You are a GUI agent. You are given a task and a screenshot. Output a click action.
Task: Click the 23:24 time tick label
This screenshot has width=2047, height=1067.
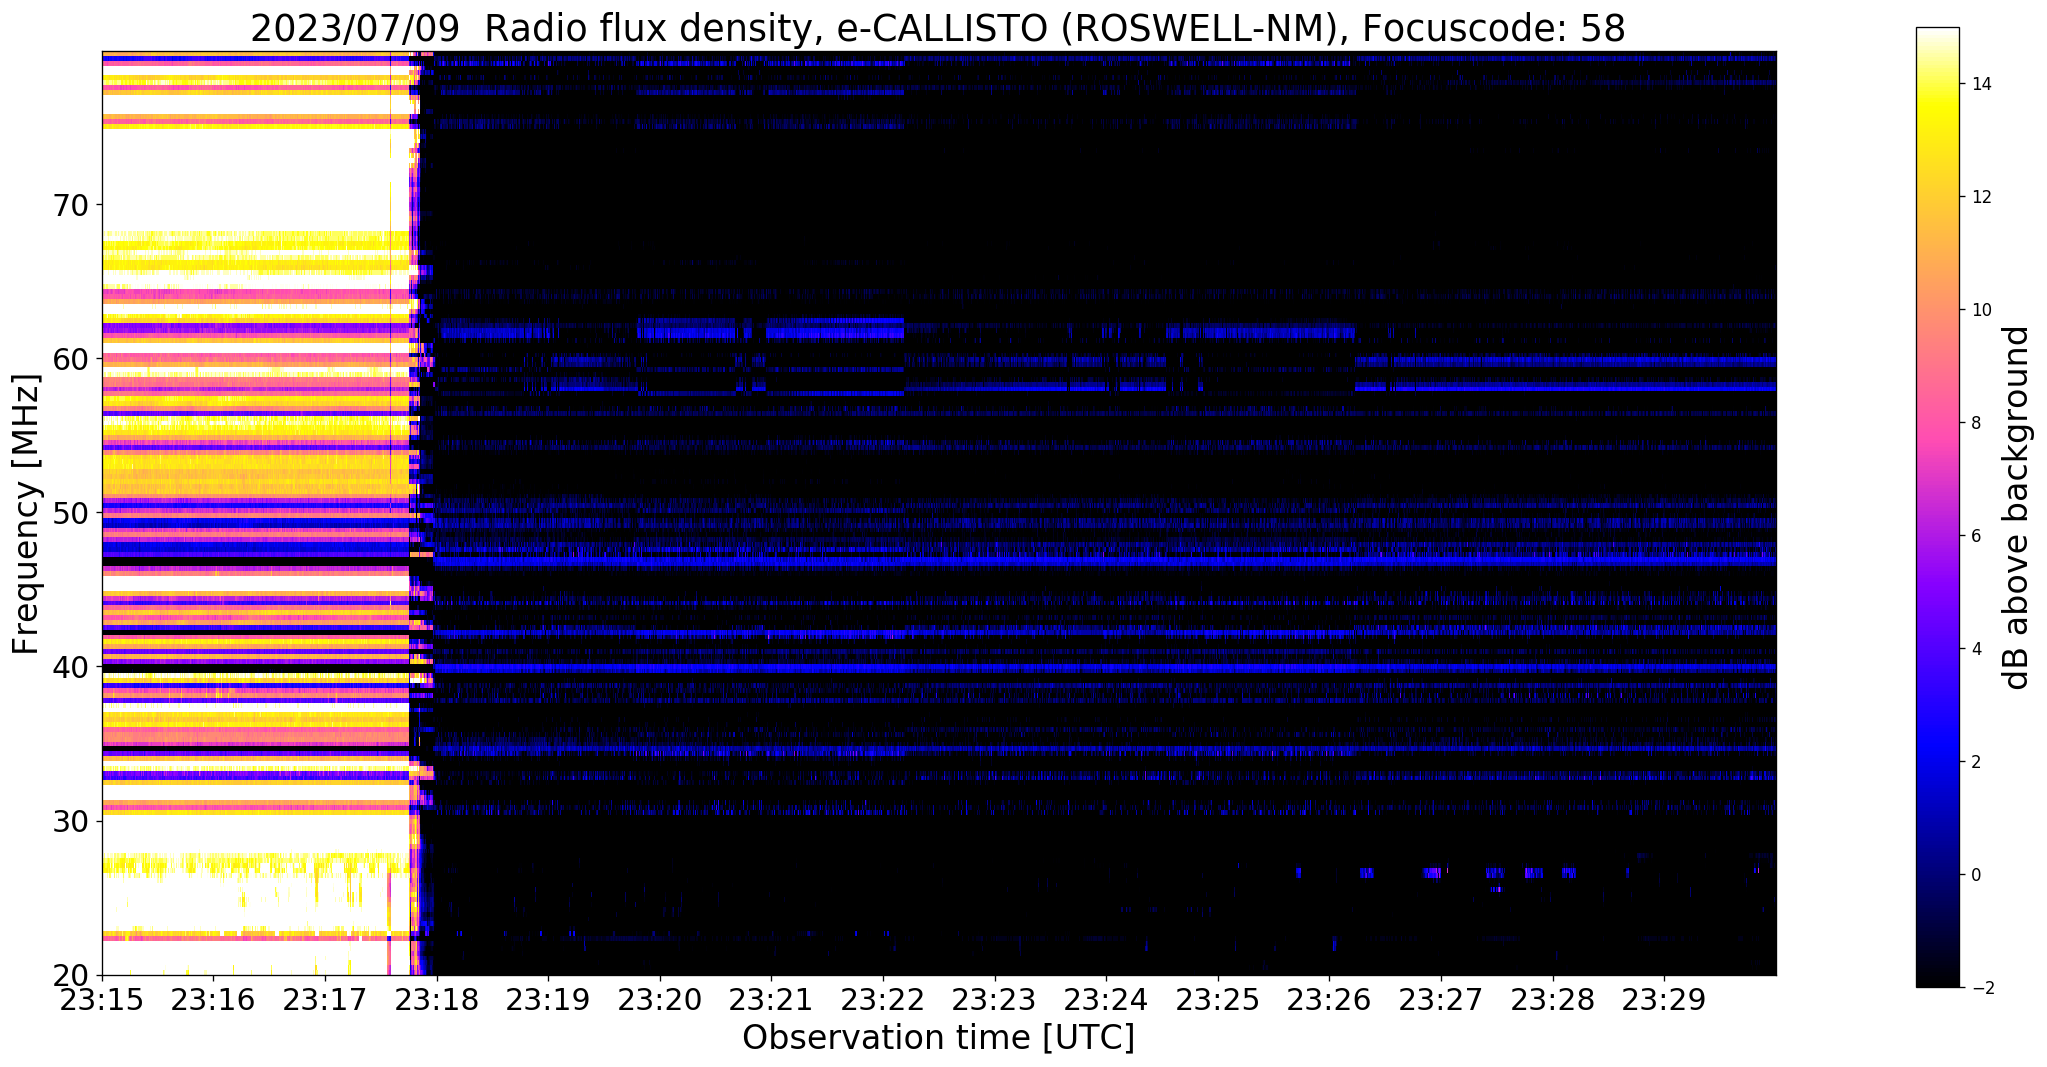pos(1106,1001)
